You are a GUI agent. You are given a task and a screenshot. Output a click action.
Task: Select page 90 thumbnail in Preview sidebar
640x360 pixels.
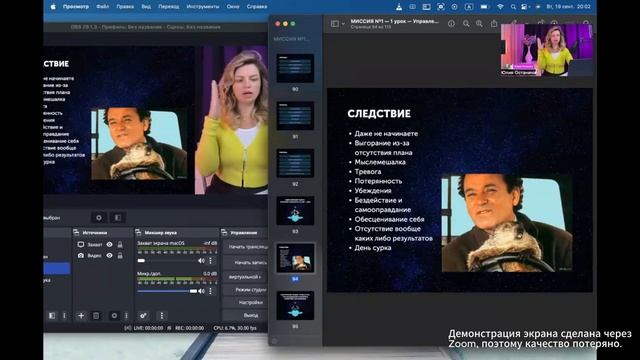tap(295, 68)
